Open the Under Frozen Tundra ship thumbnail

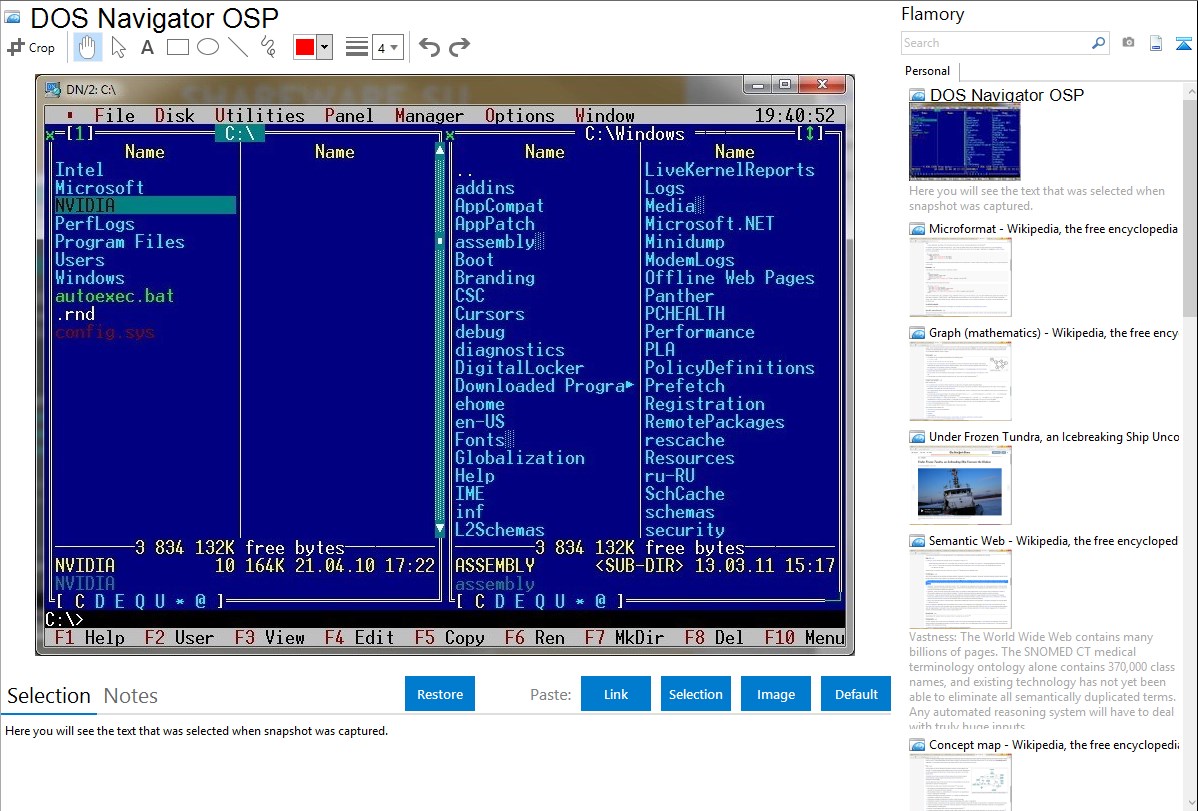[960, 485]
